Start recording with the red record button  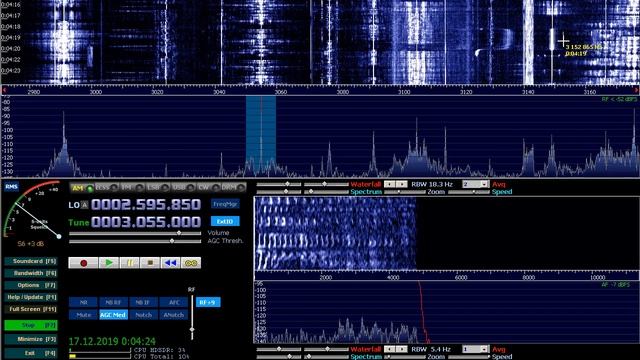point(83,263)
